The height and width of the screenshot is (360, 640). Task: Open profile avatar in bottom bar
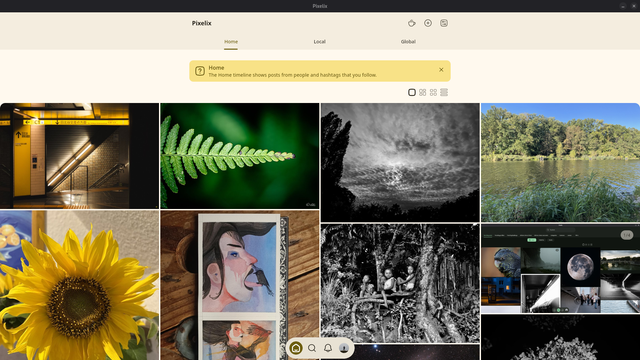344,348
